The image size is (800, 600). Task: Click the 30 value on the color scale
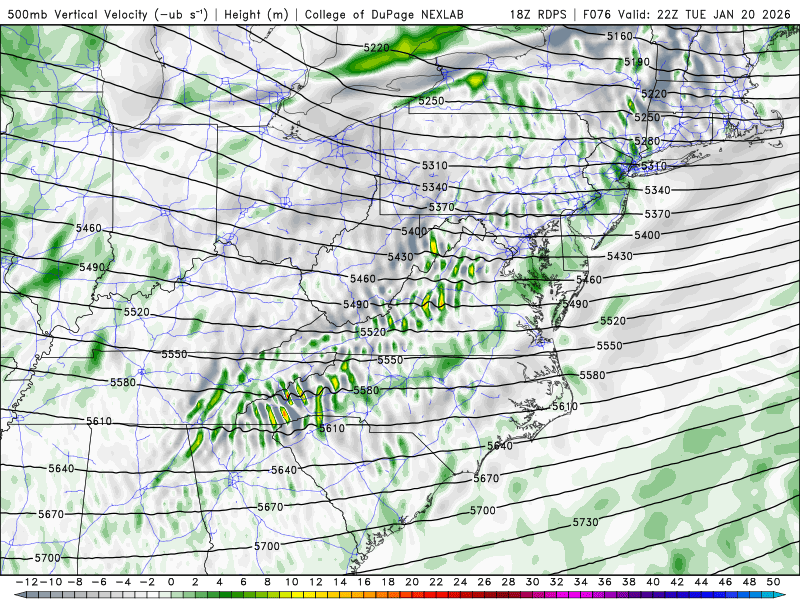coord(532,582)
